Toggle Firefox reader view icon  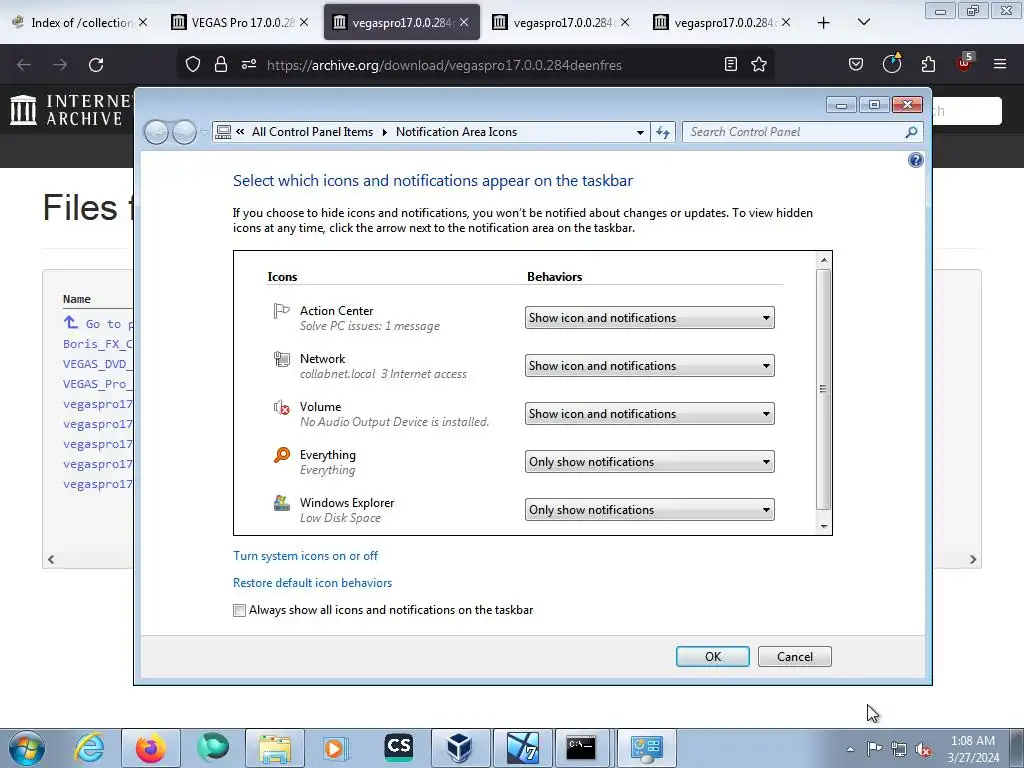[x=731, y=64]
